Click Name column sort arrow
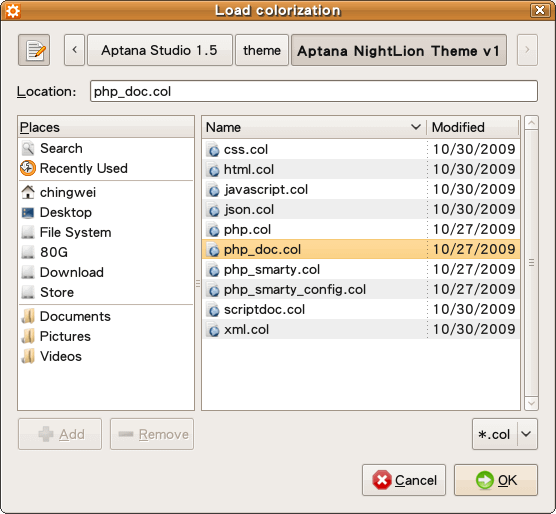Screen dimensions: 556x514 tap(416, 127)
